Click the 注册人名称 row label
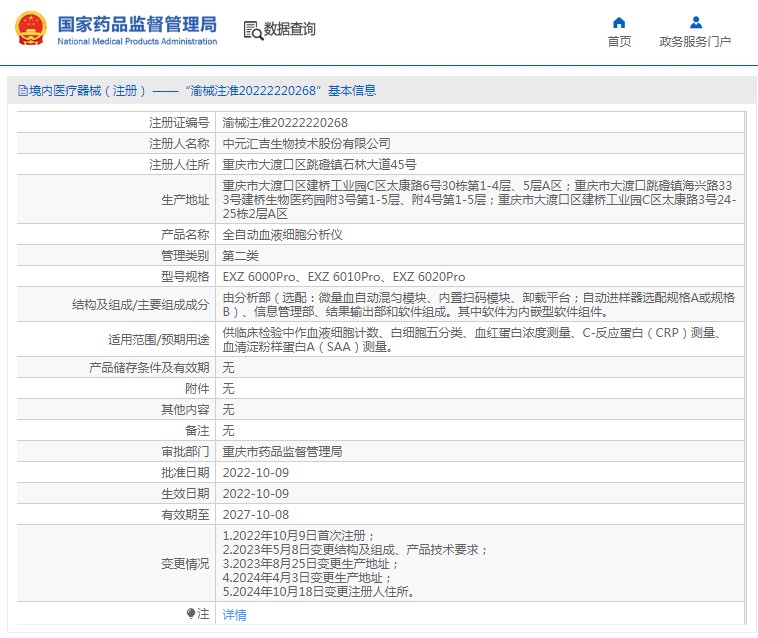 (x=179, y=144)
